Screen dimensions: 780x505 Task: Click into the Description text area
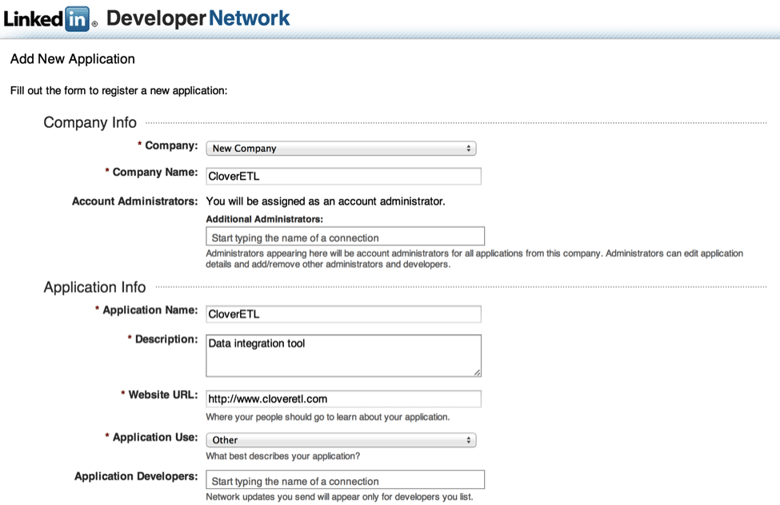click(343, 355)
